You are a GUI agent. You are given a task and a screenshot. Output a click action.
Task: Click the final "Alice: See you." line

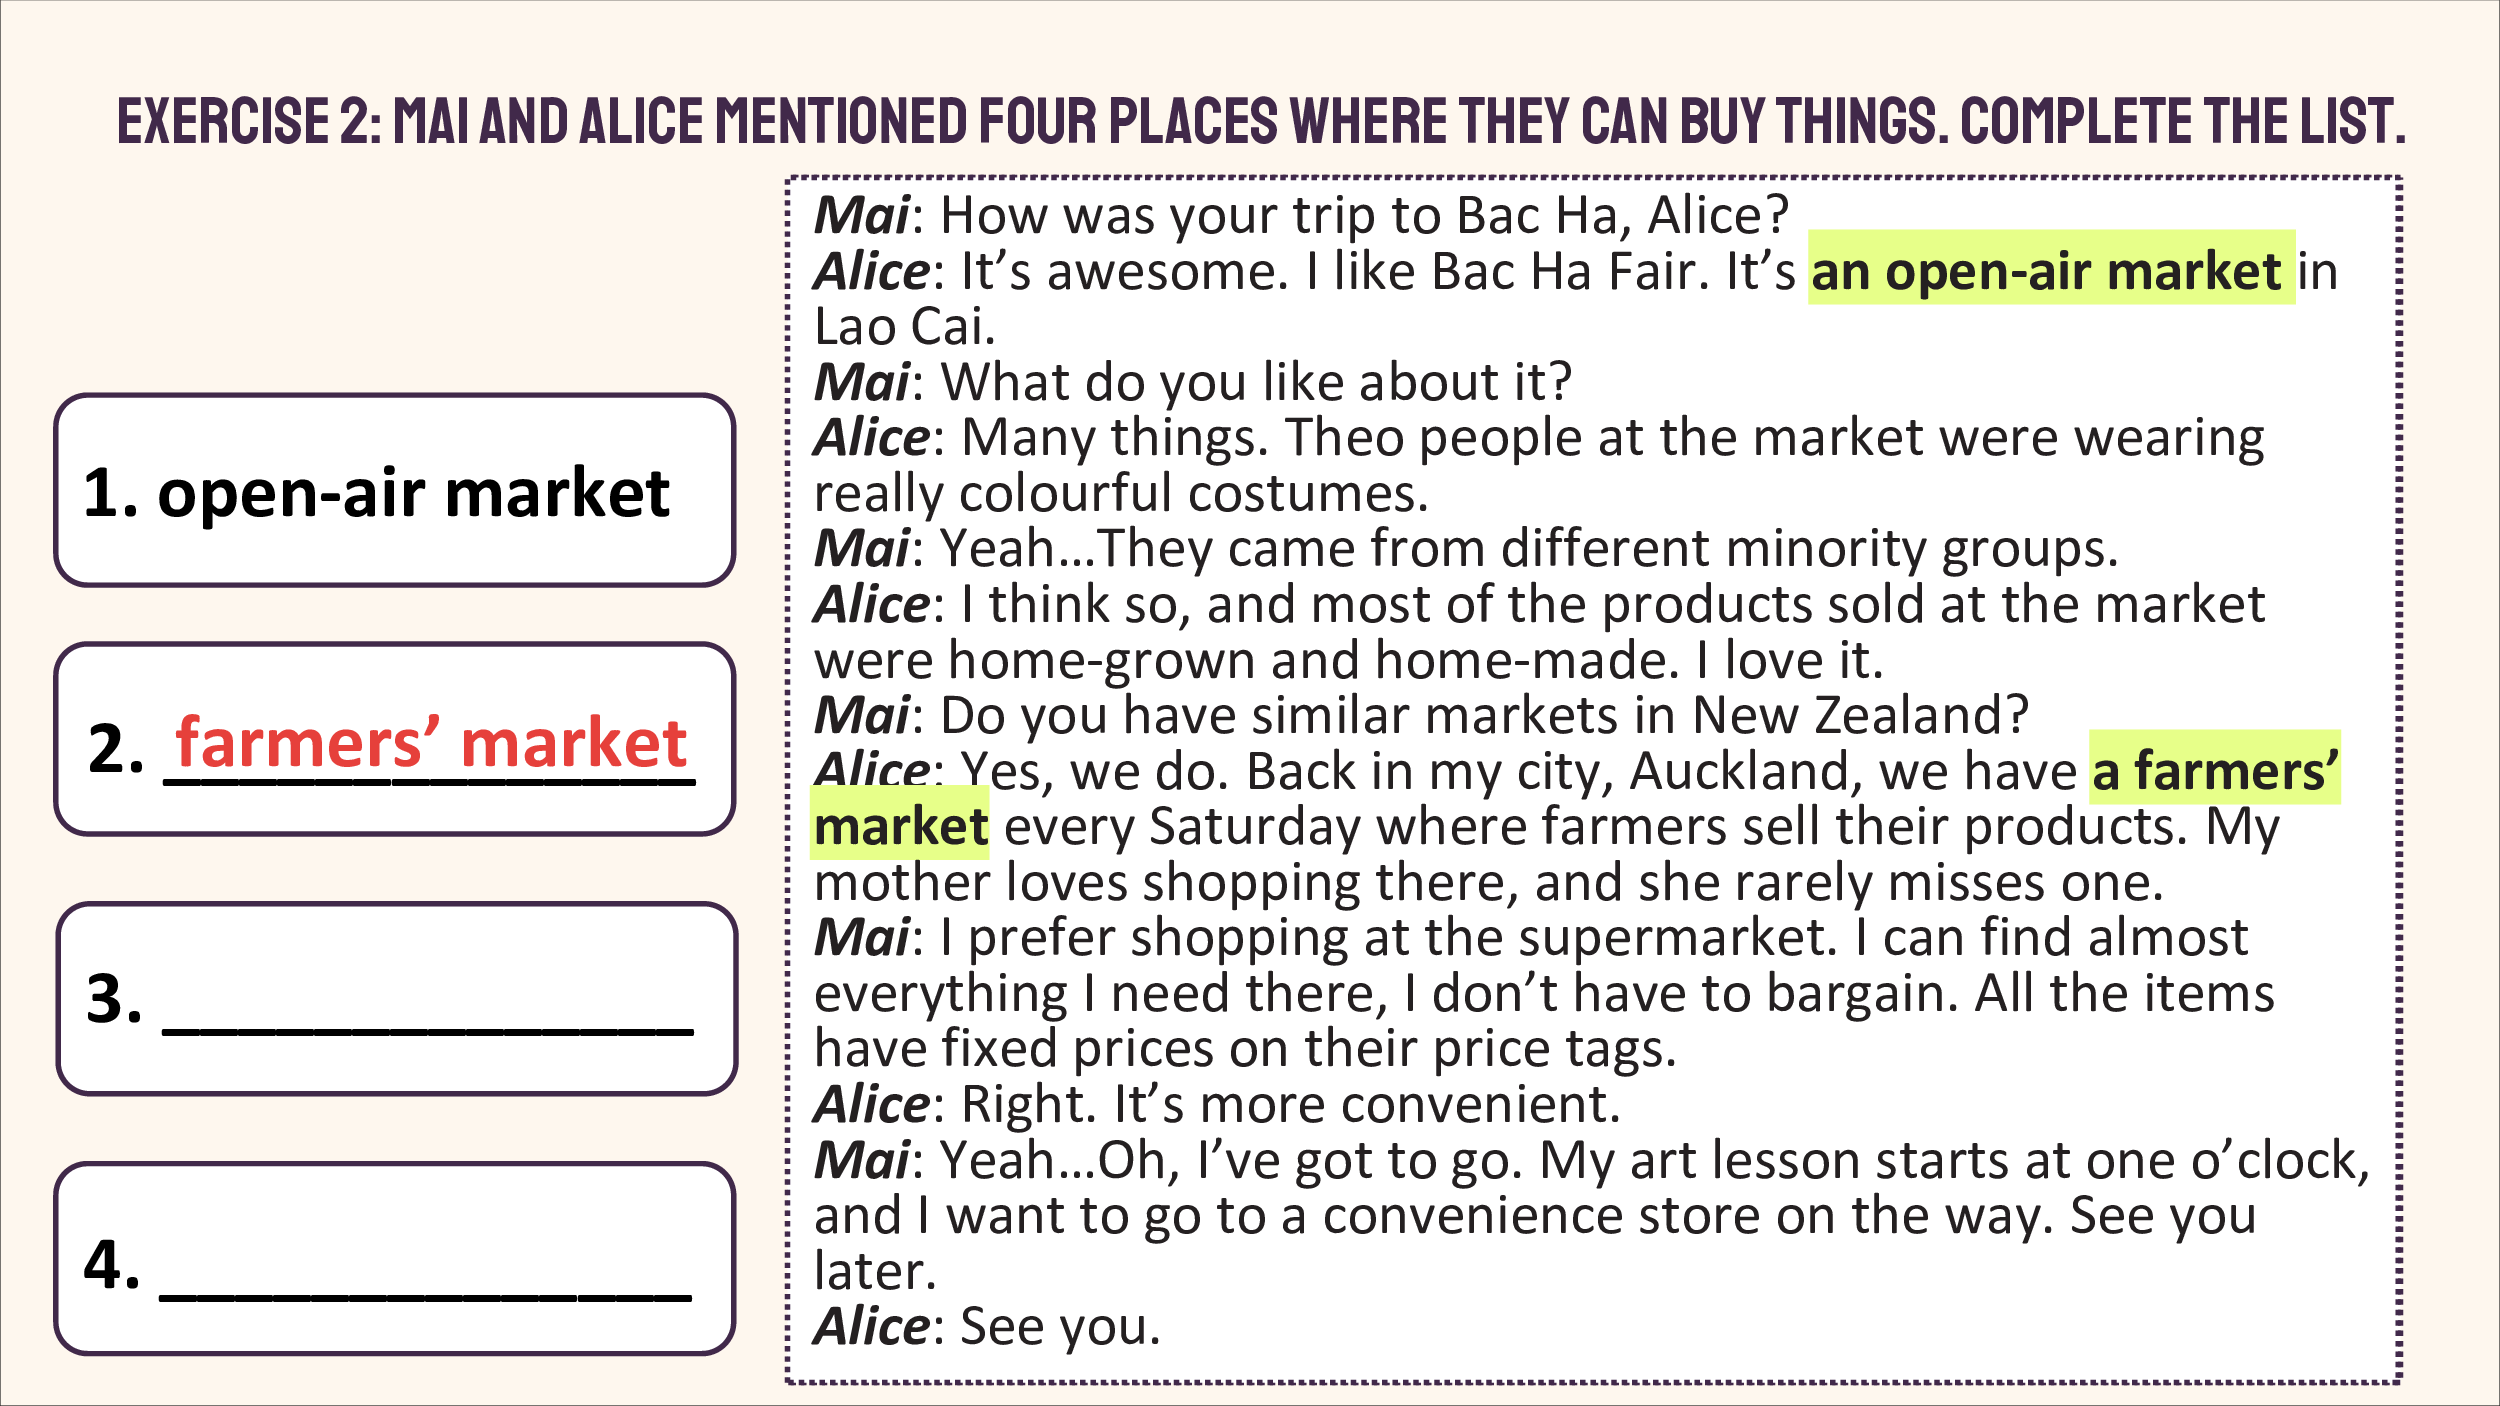[987, 1326]
